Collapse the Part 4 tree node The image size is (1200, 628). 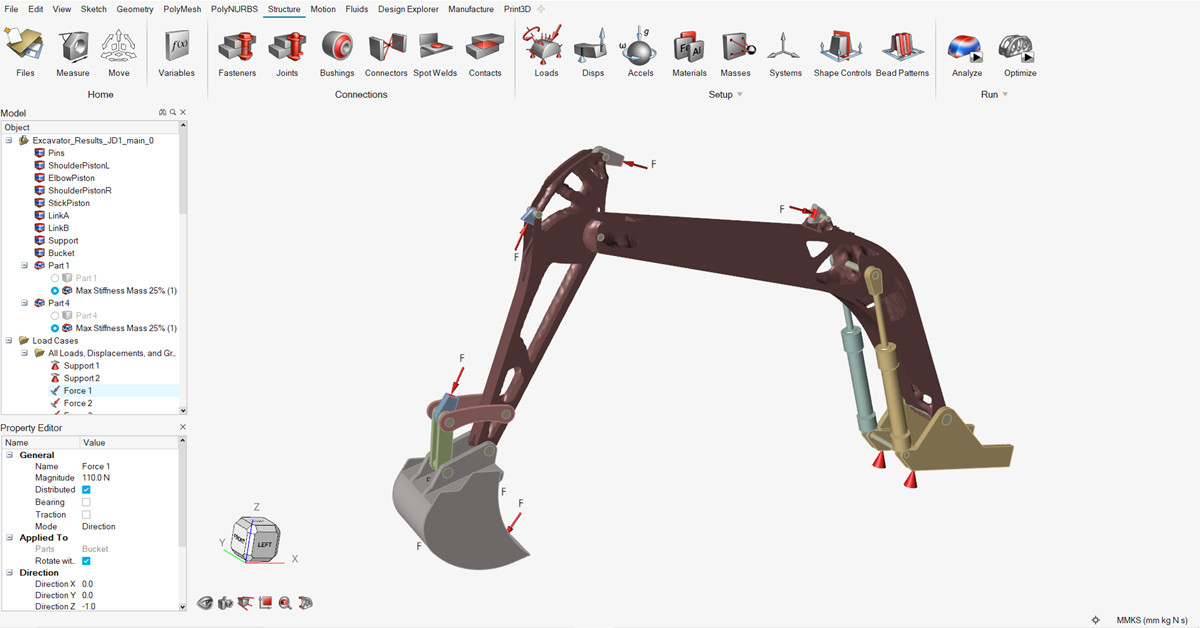pyautogui.click(x=25, y=303)
